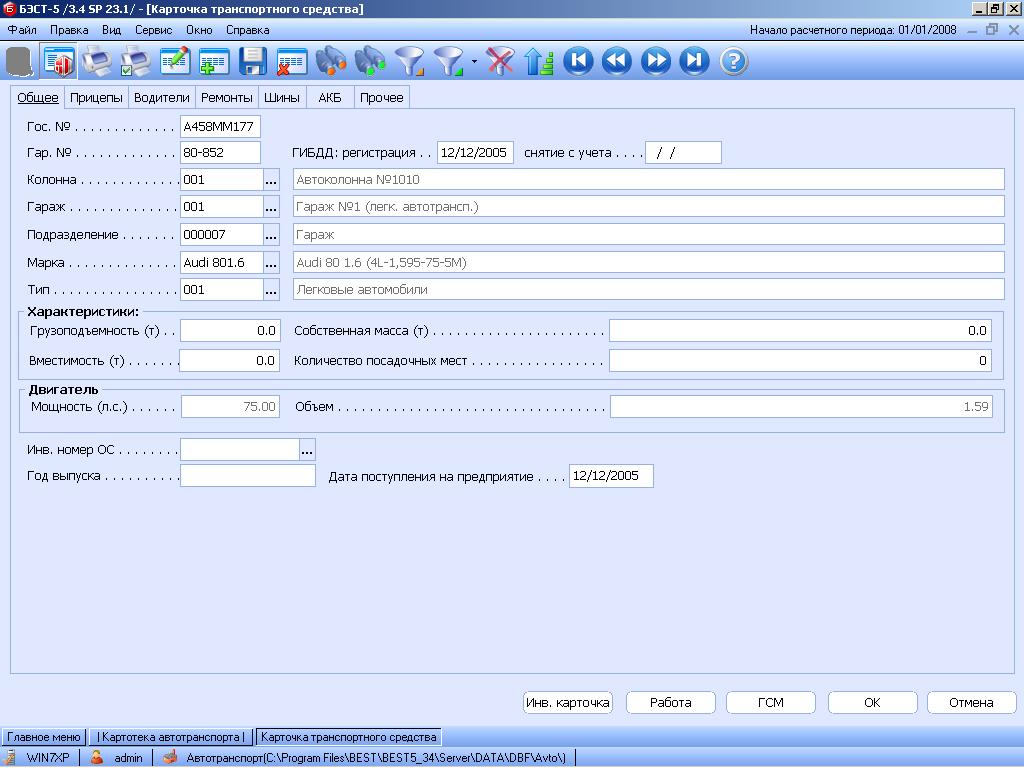Switch to Картотека автотранспорта window tab
This screenshot has height=768, width=1024.
(171, 737)
